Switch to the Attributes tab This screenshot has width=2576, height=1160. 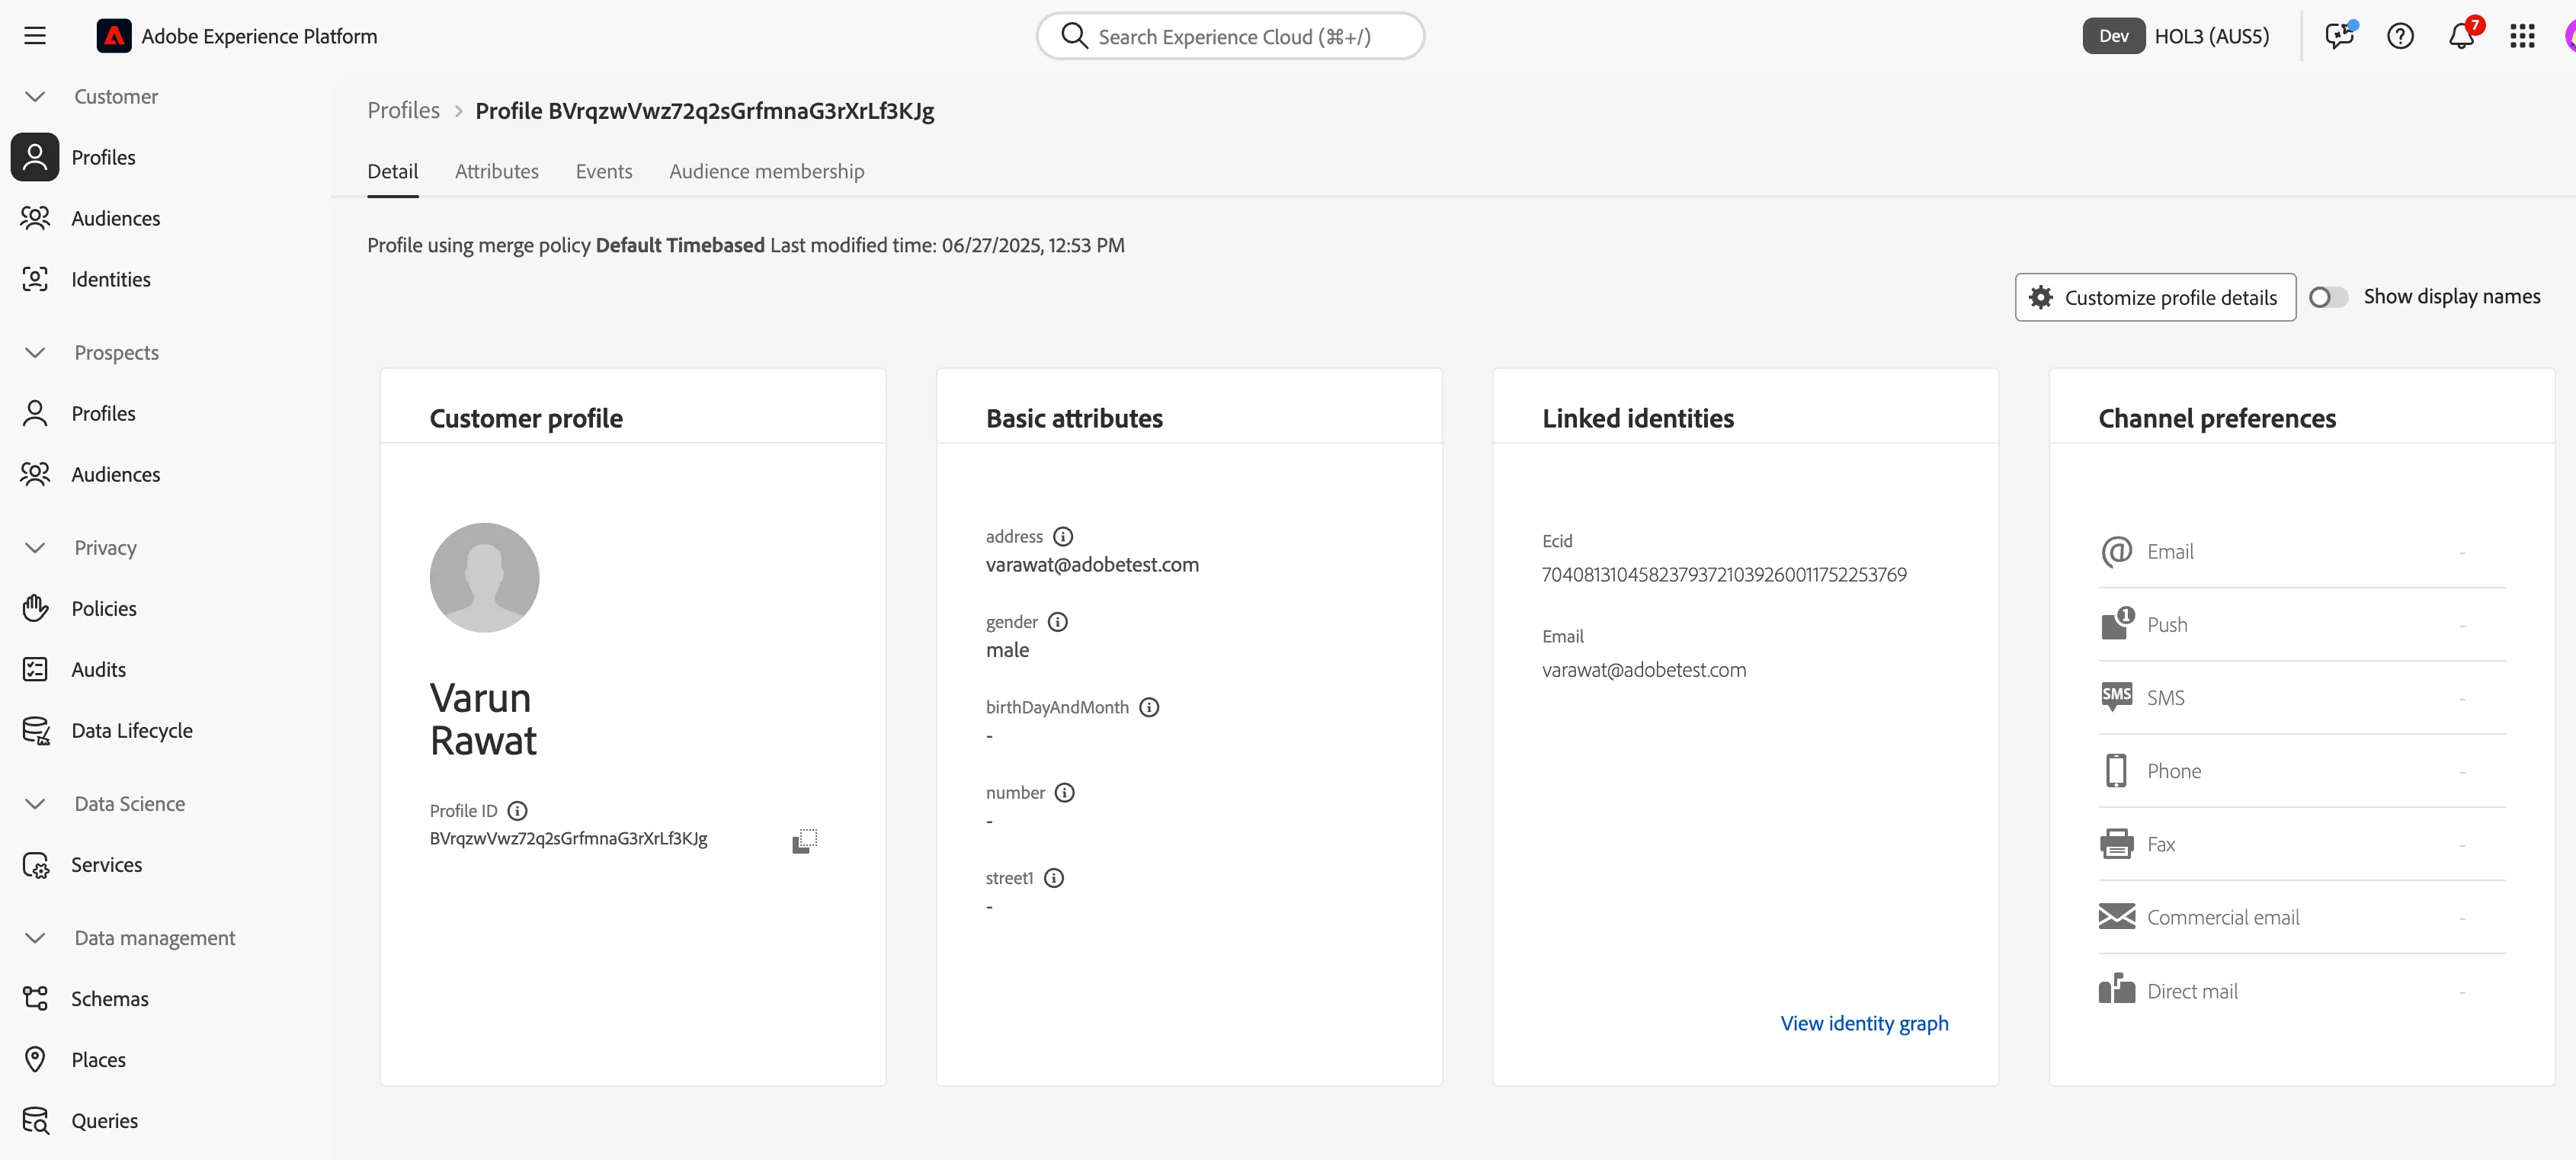[496, 171]
